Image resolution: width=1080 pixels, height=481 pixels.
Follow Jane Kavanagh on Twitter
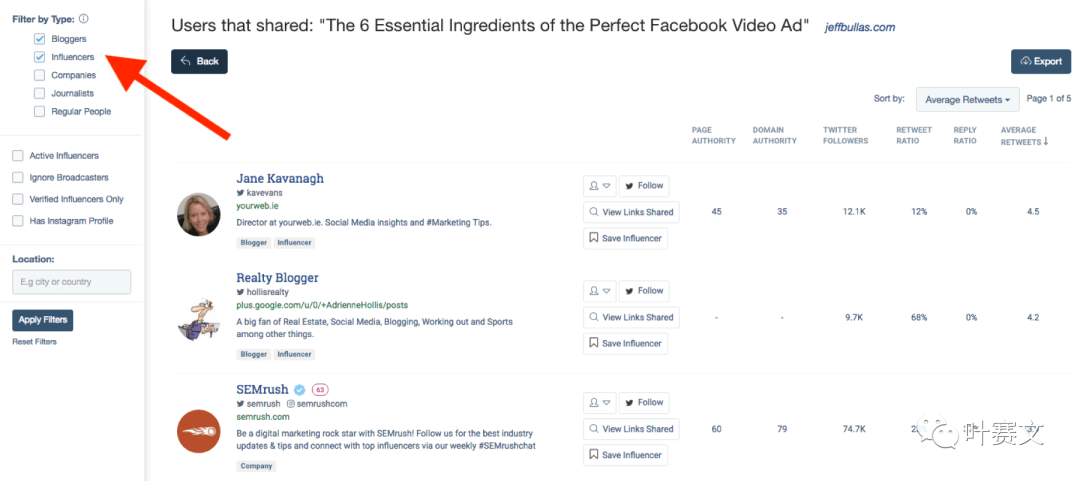click(643, 185)
